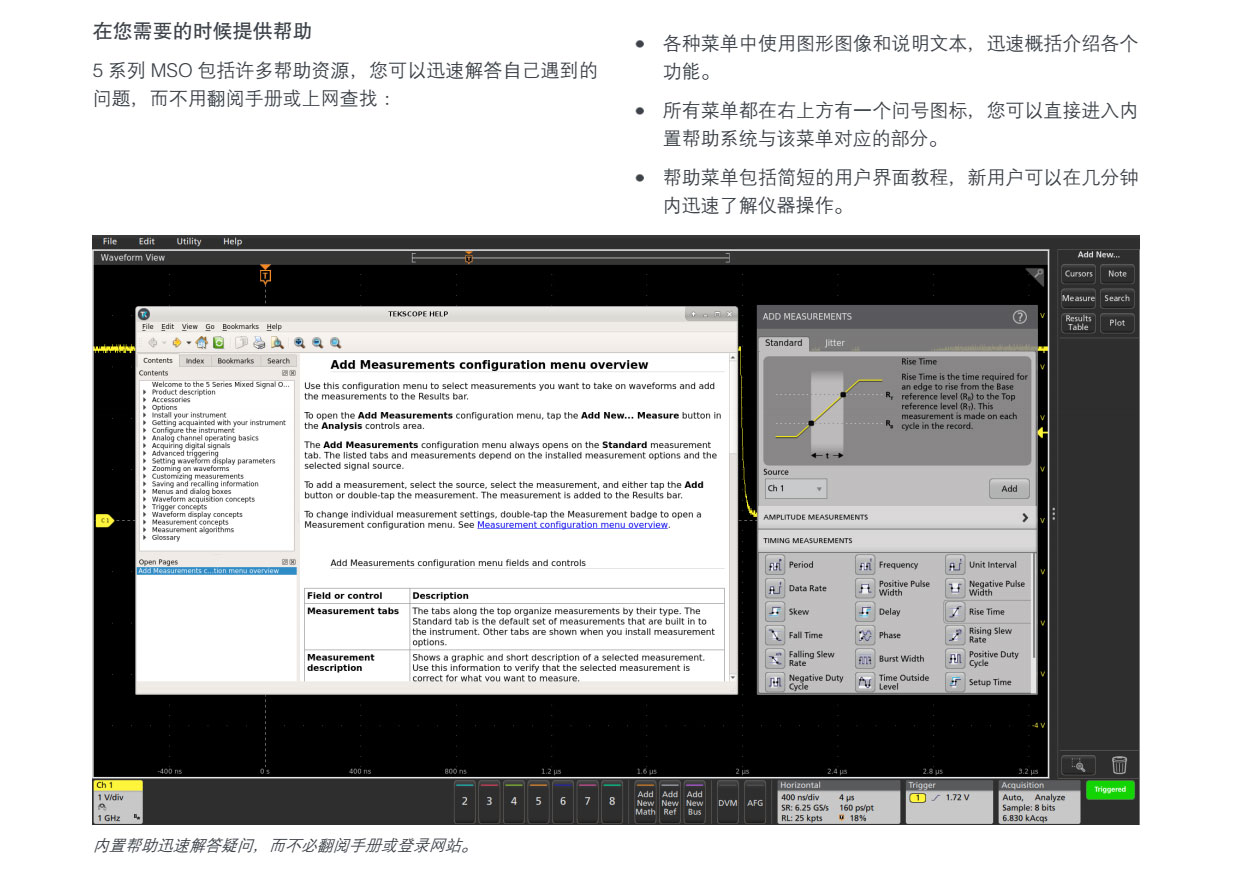The image size is (1249, 889).
Task: Click the trash can delete icon
Action: tap(1119, 765)
